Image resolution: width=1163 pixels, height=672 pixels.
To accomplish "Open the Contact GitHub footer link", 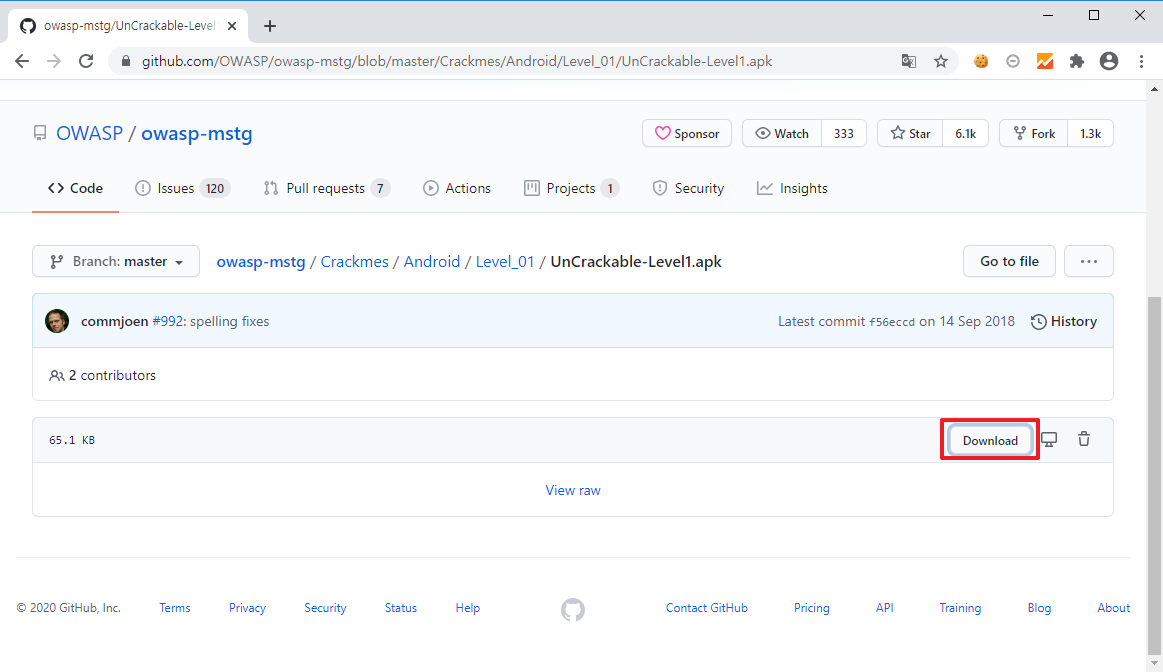I will pyautogui.click(x=707, y=608).
